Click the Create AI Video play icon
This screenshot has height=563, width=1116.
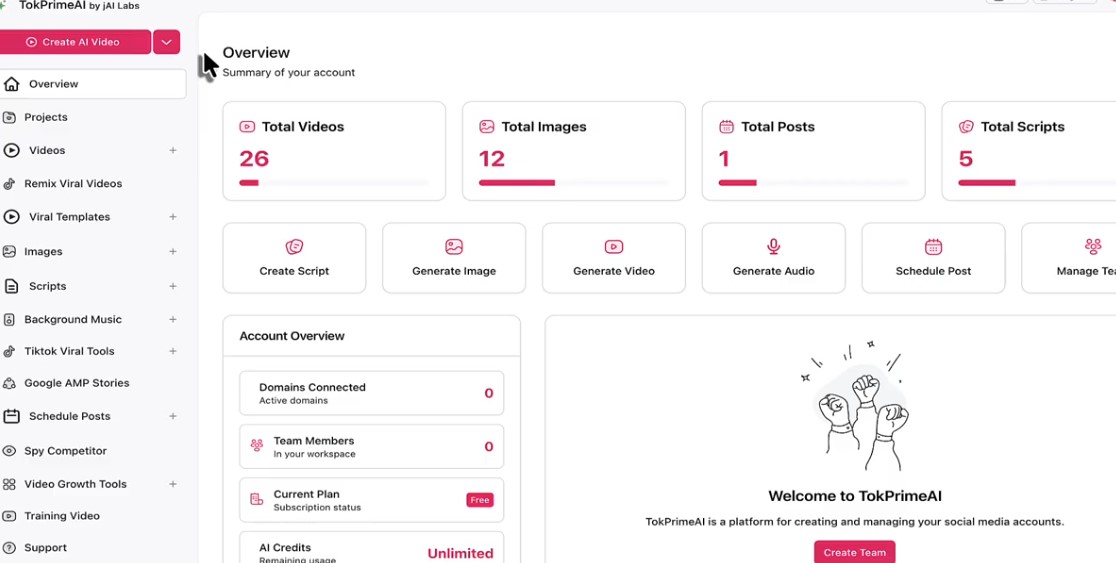click(x=31, y=42)
